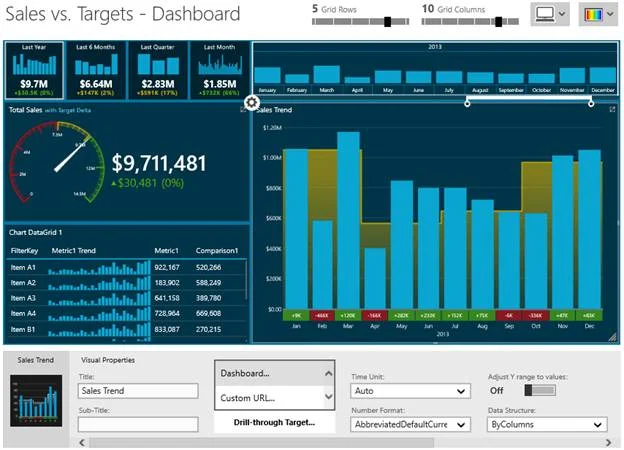
Task: Maximize the Sales Trend chart tile
Action: (x=612, y=109)
